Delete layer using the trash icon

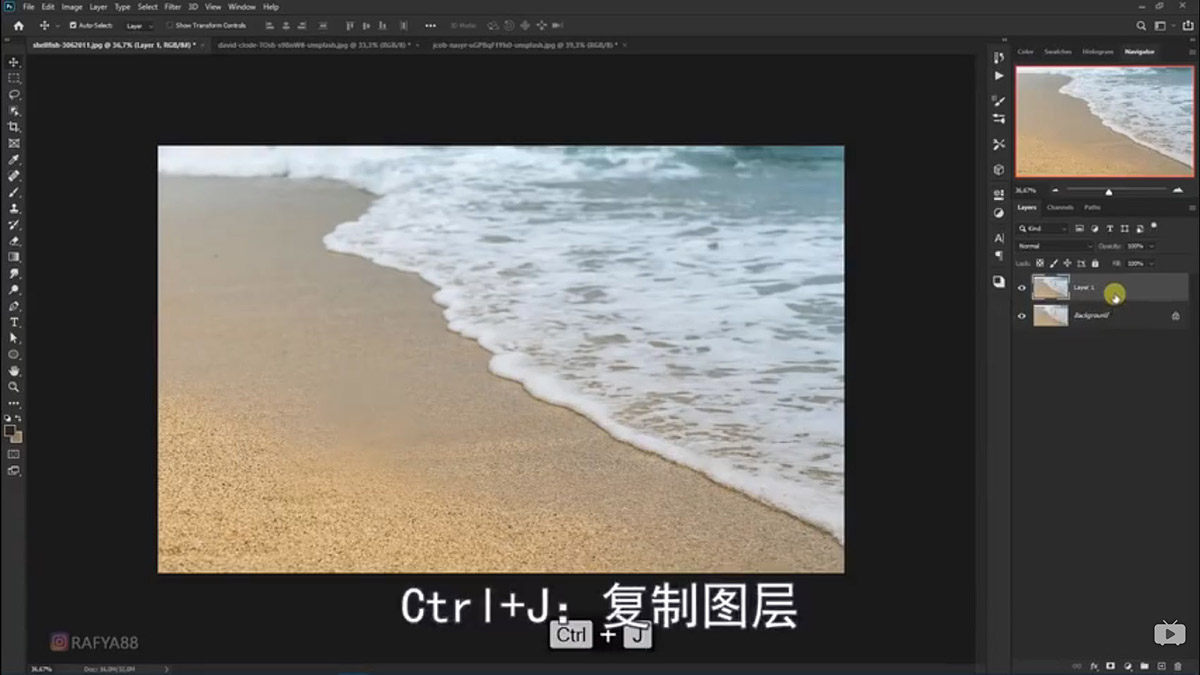[x=1178, y=665]
